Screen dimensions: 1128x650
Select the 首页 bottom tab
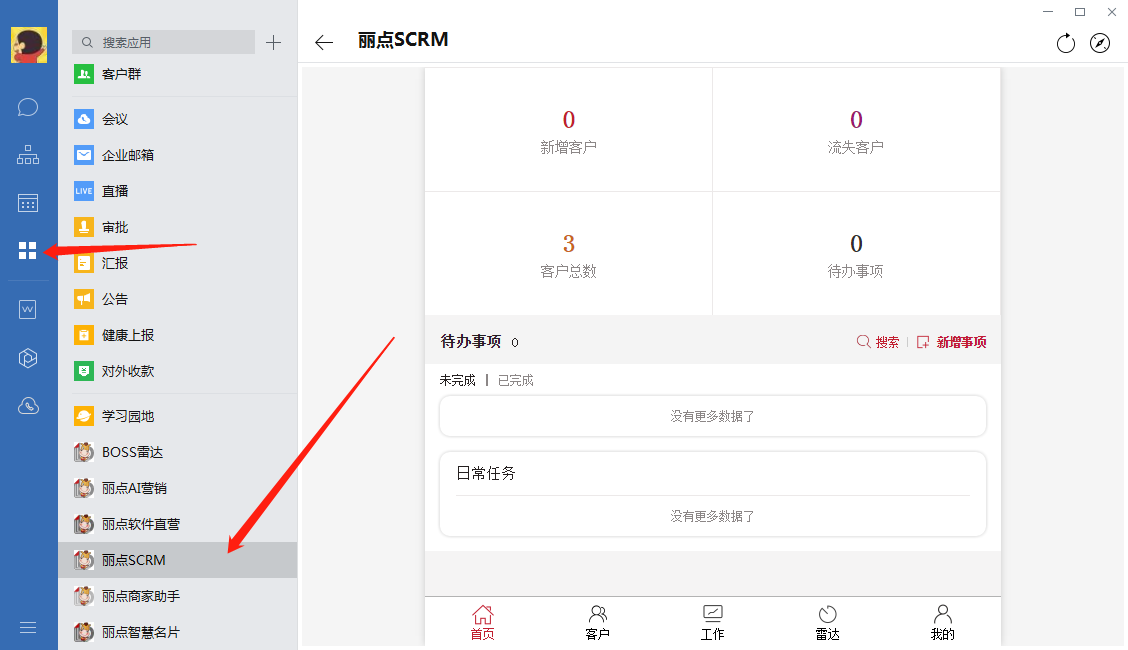483,623
